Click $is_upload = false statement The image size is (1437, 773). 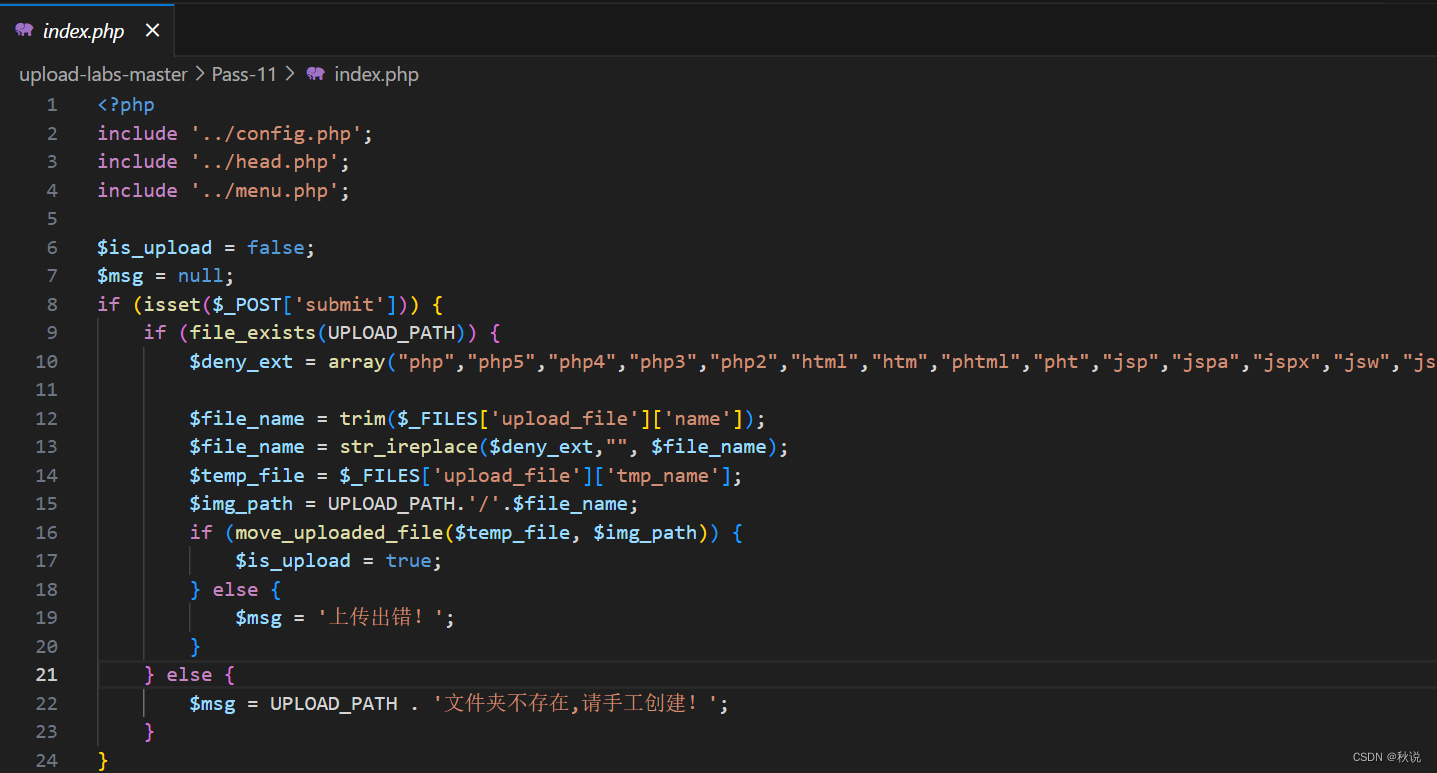pos(206,247)
